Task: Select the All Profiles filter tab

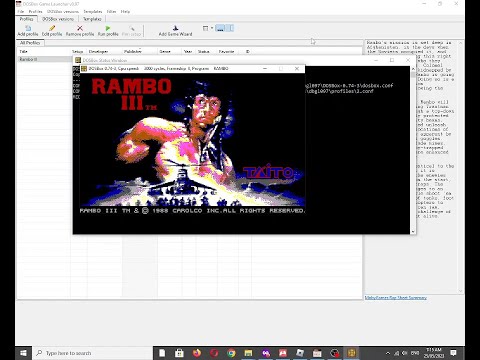Action: point(30,43)
